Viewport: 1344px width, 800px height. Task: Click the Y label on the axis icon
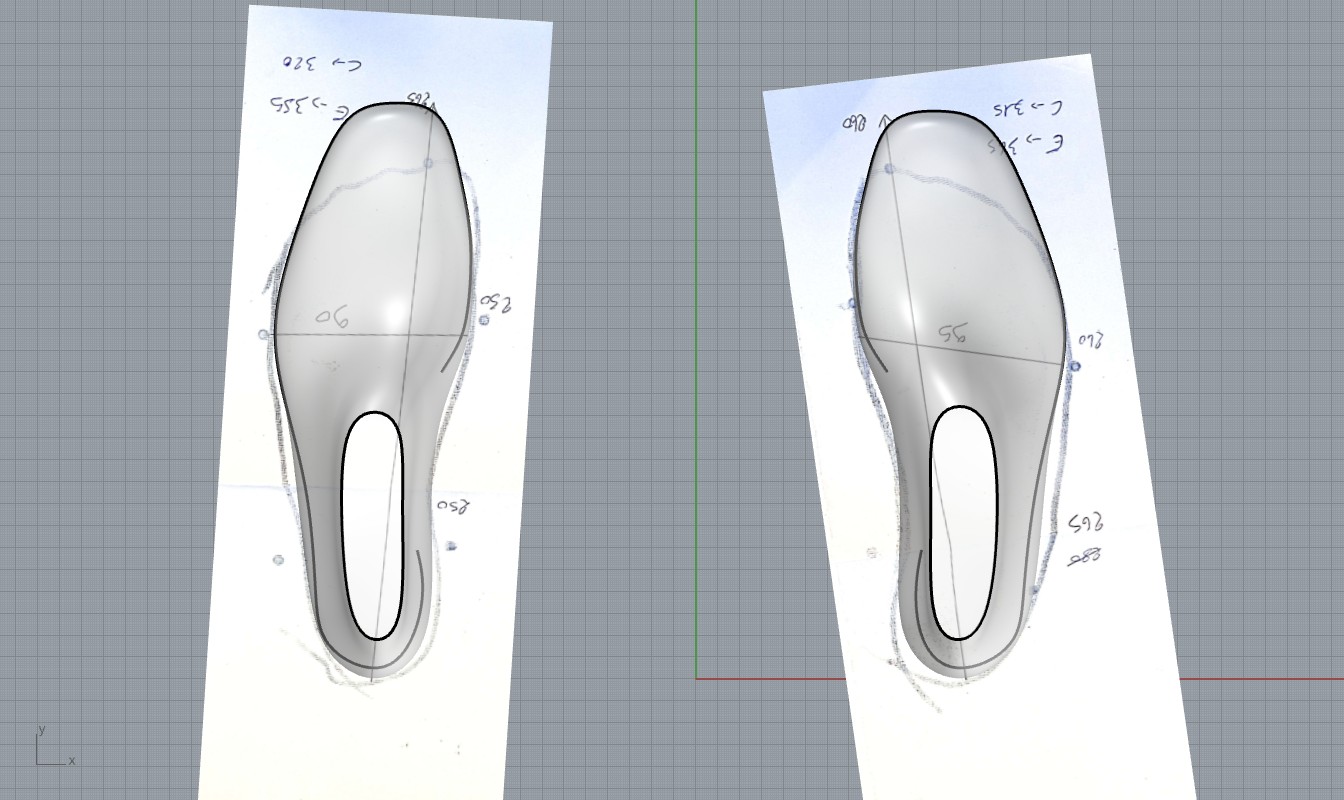click(42, 730)
